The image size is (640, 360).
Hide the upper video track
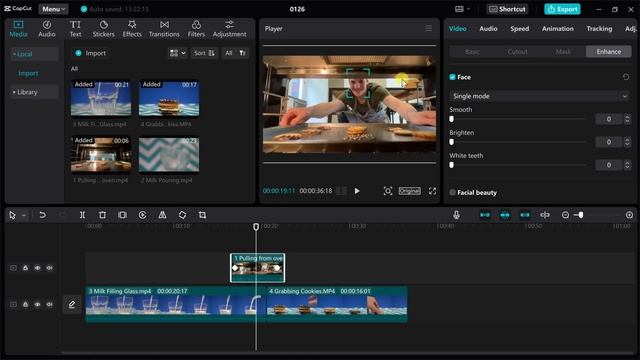[x=37, y=268]
